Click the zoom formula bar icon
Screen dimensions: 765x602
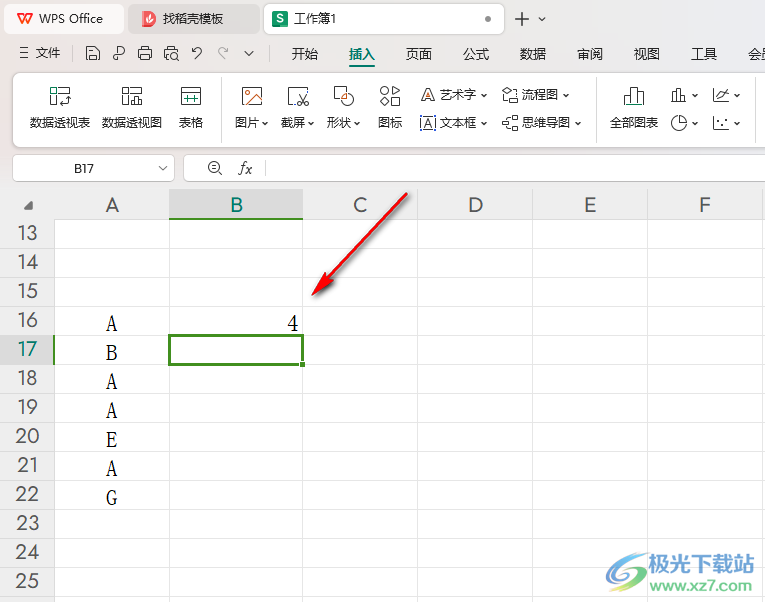coord(215,168)
